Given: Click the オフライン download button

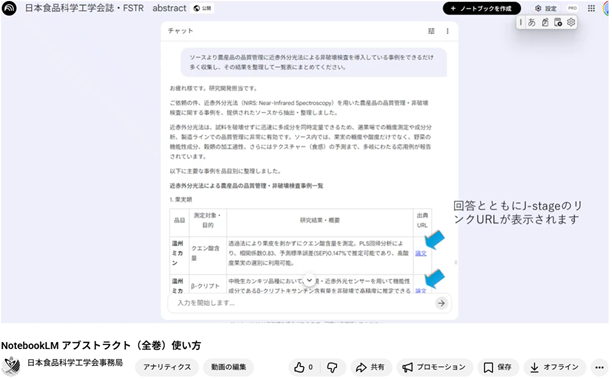Looking at the screenshot, I should 555,367.
